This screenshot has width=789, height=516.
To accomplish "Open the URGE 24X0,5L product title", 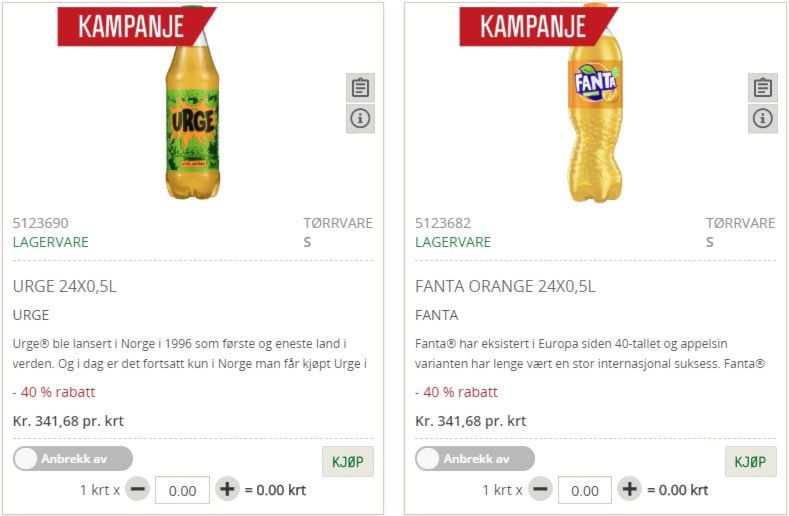I will click(64, 286).
